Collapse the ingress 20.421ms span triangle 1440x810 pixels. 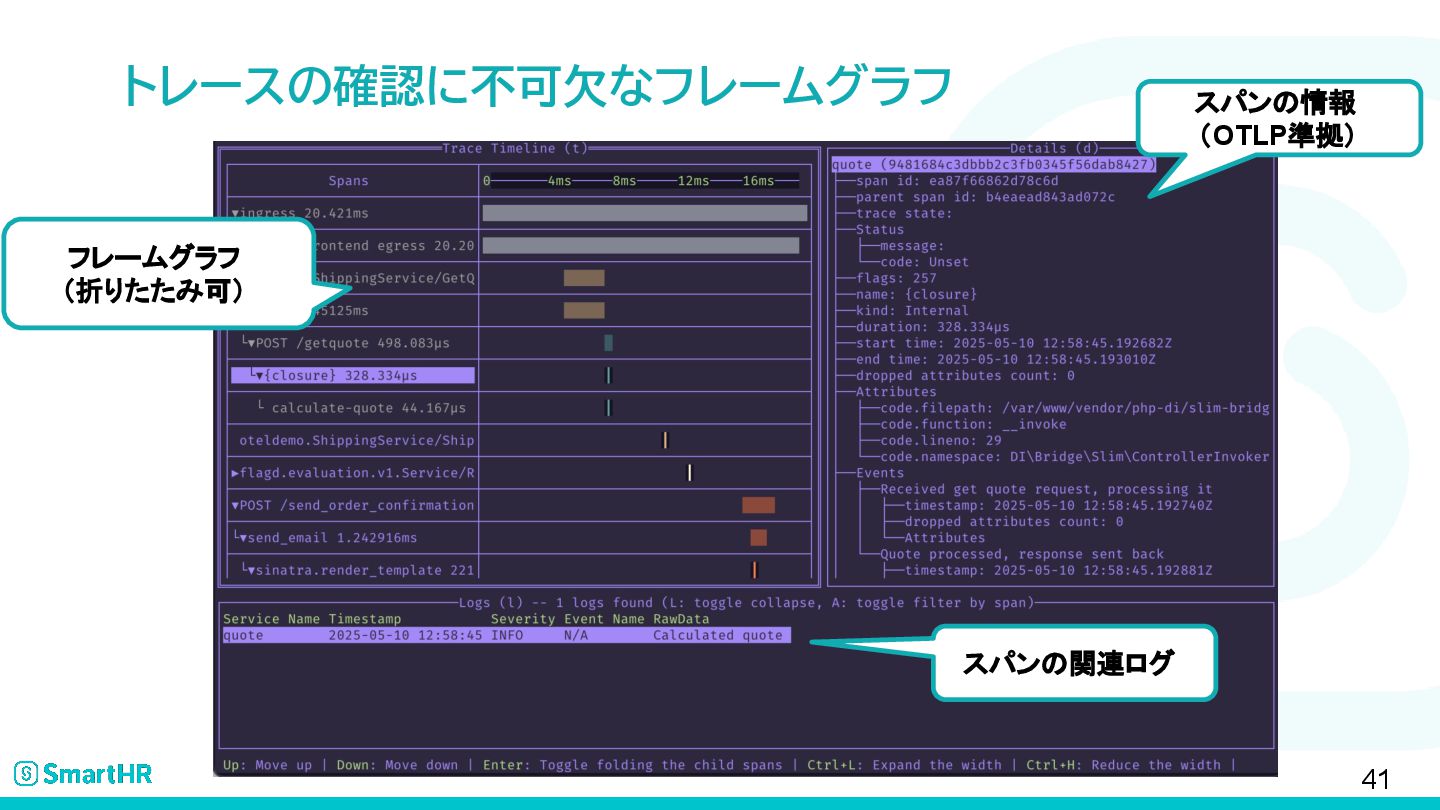click(x=236, y=213)
